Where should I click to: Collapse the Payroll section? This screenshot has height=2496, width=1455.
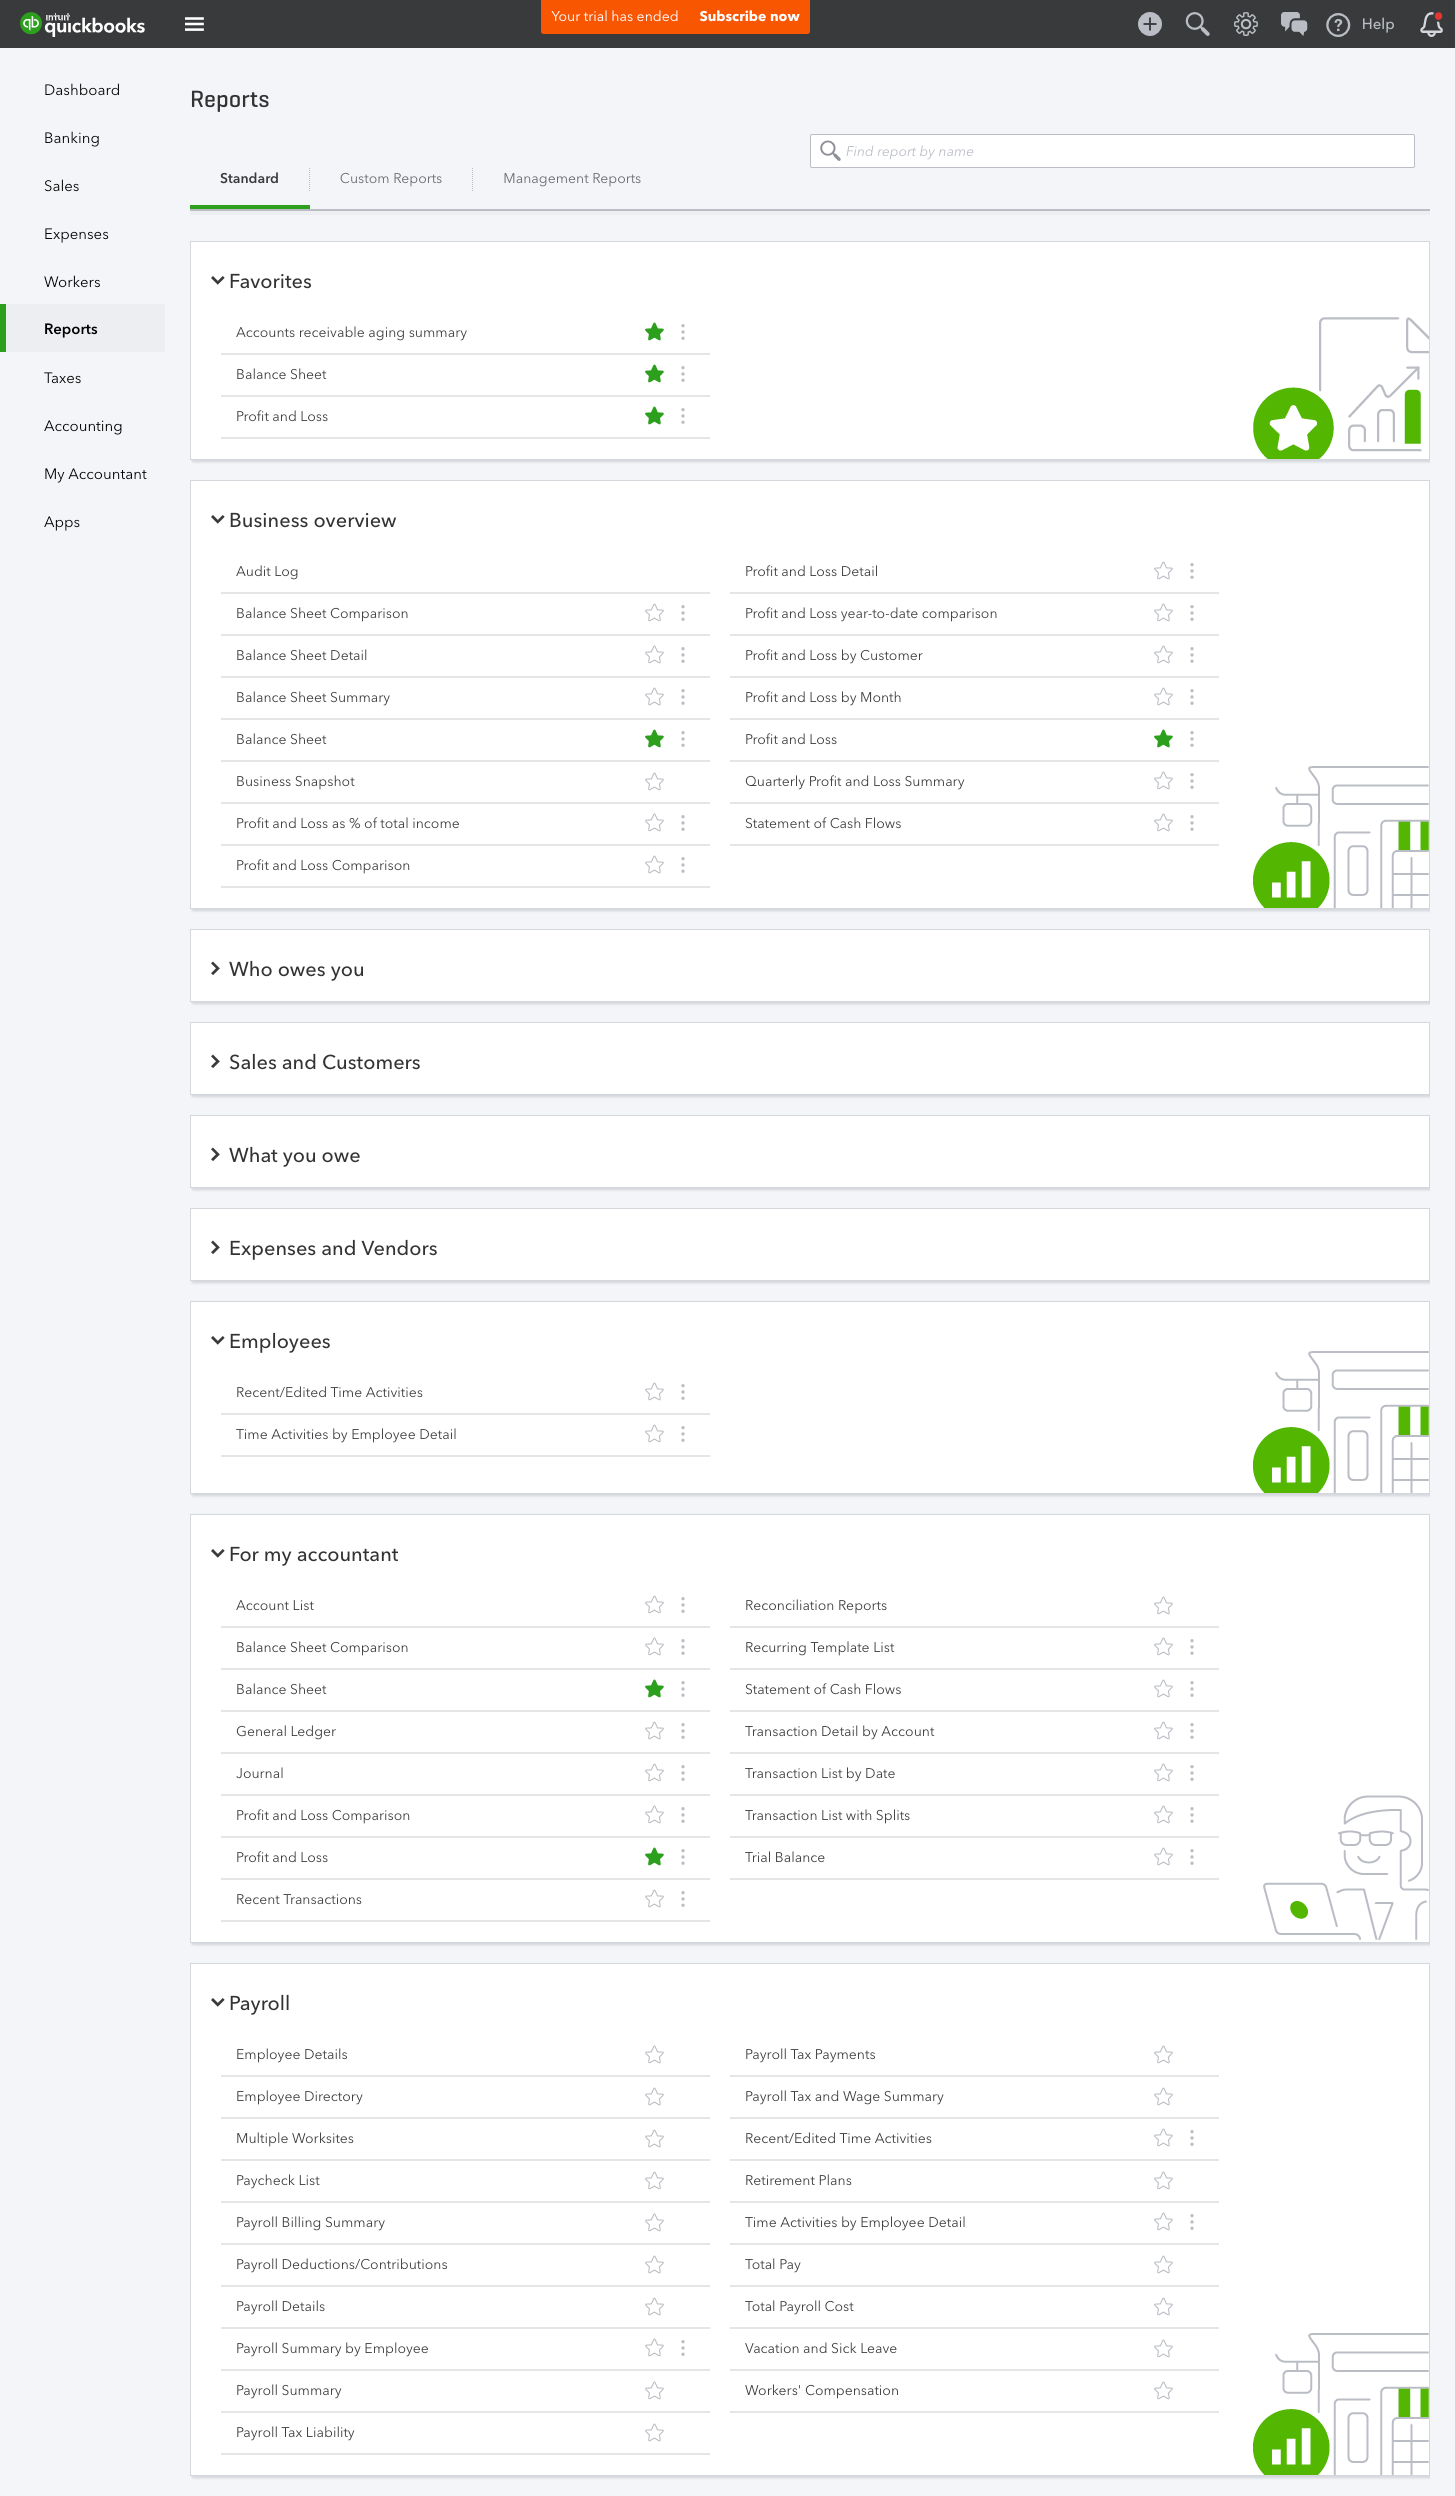pyautogui.click(x=217, y=2003)
